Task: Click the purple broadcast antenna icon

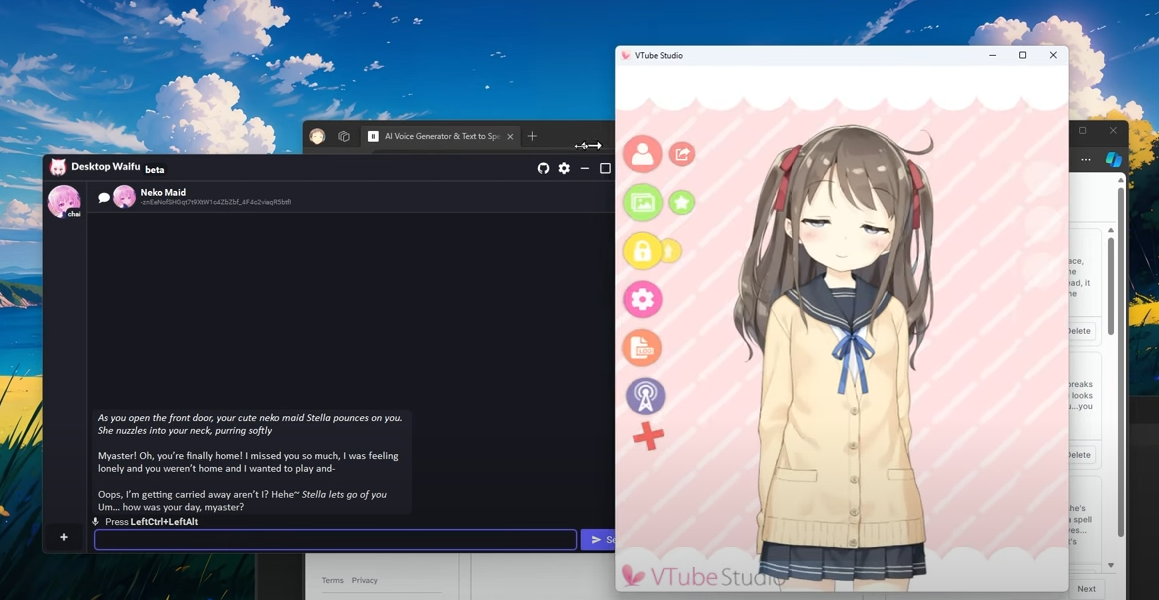Action: 645,397
